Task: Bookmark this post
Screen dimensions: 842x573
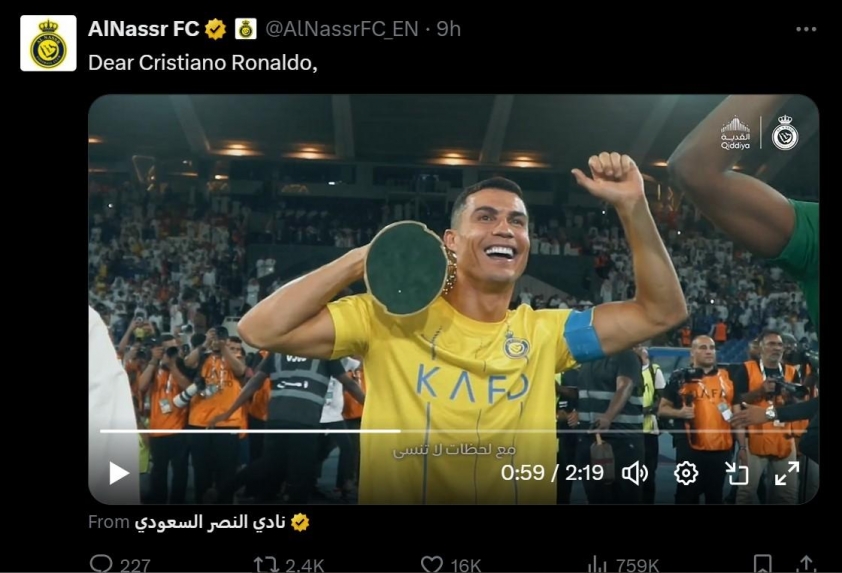Action: (763, 564)
